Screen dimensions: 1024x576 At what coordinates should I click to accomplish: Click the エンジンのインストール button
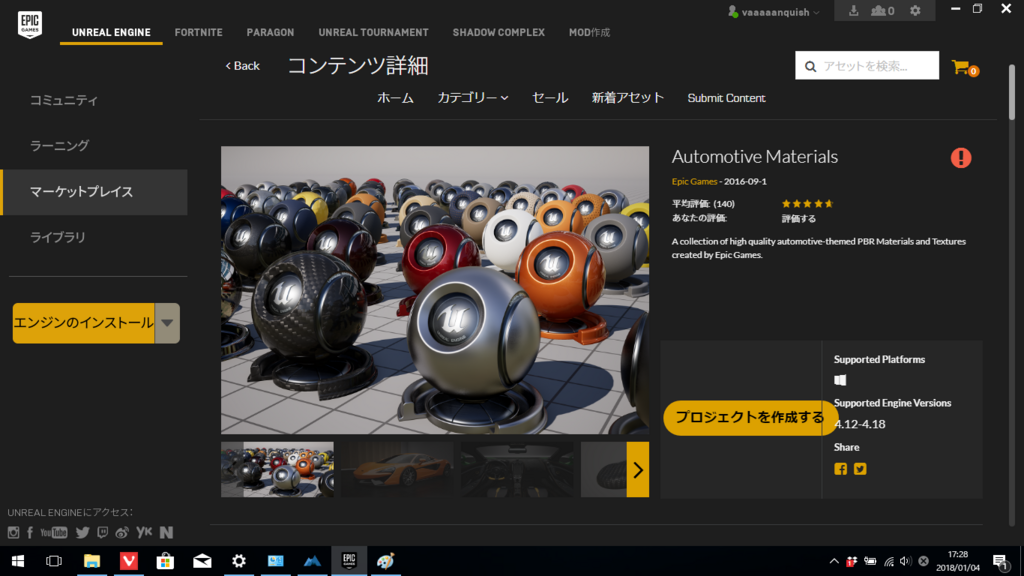[84, 323]
